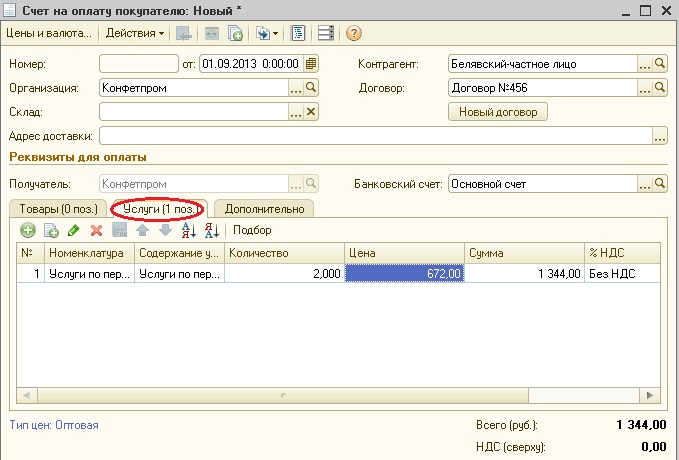Click magnifier icon next to Организация
Viewport: 679px width, 460px height.
coord(311,88)
